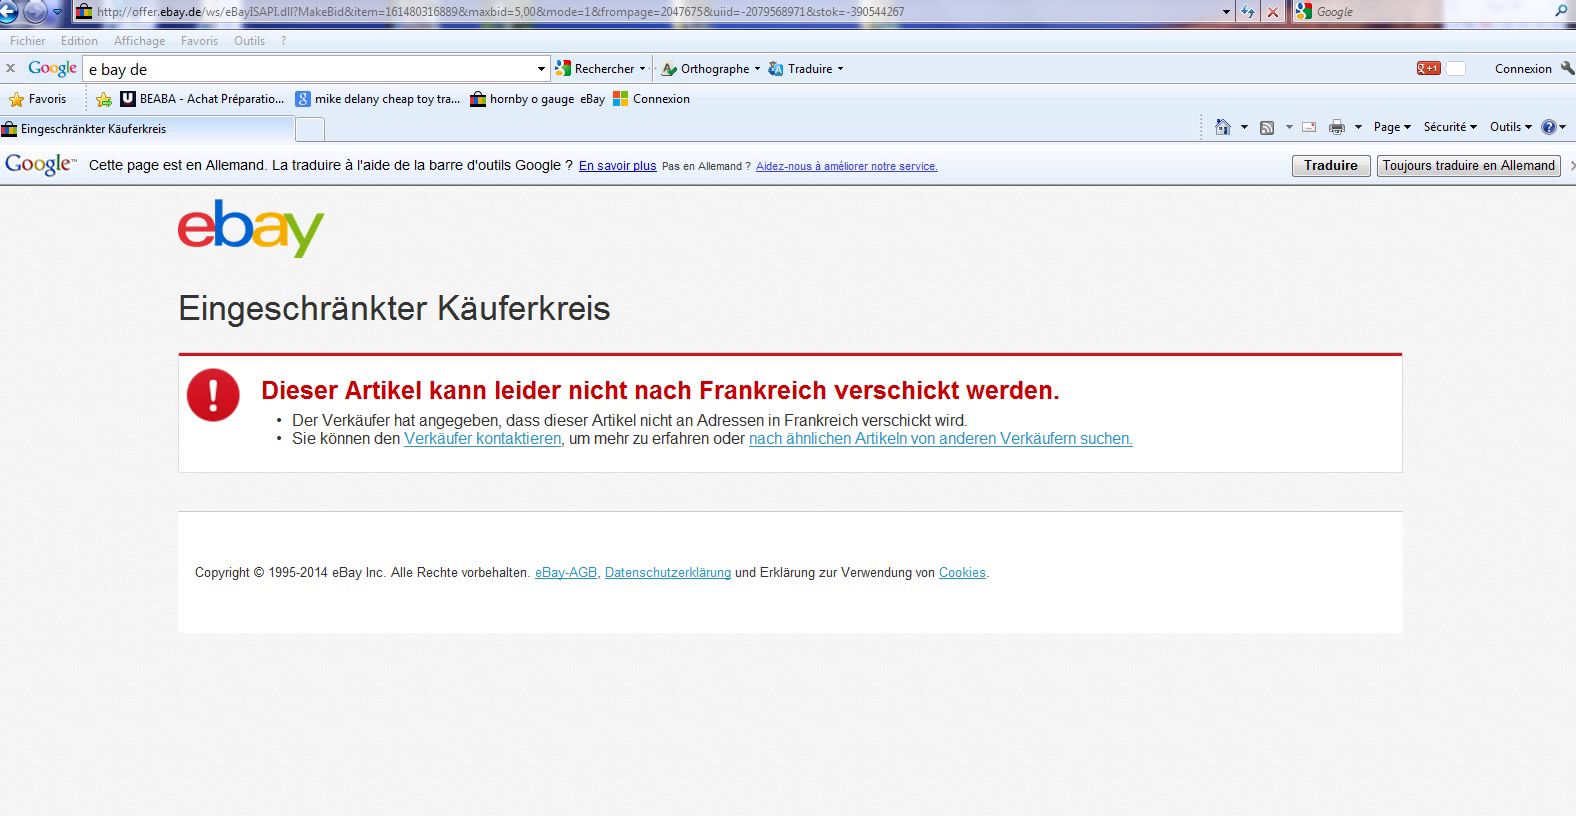
Task: Click the Read mail envelope icon
Action: [1308, 127]
